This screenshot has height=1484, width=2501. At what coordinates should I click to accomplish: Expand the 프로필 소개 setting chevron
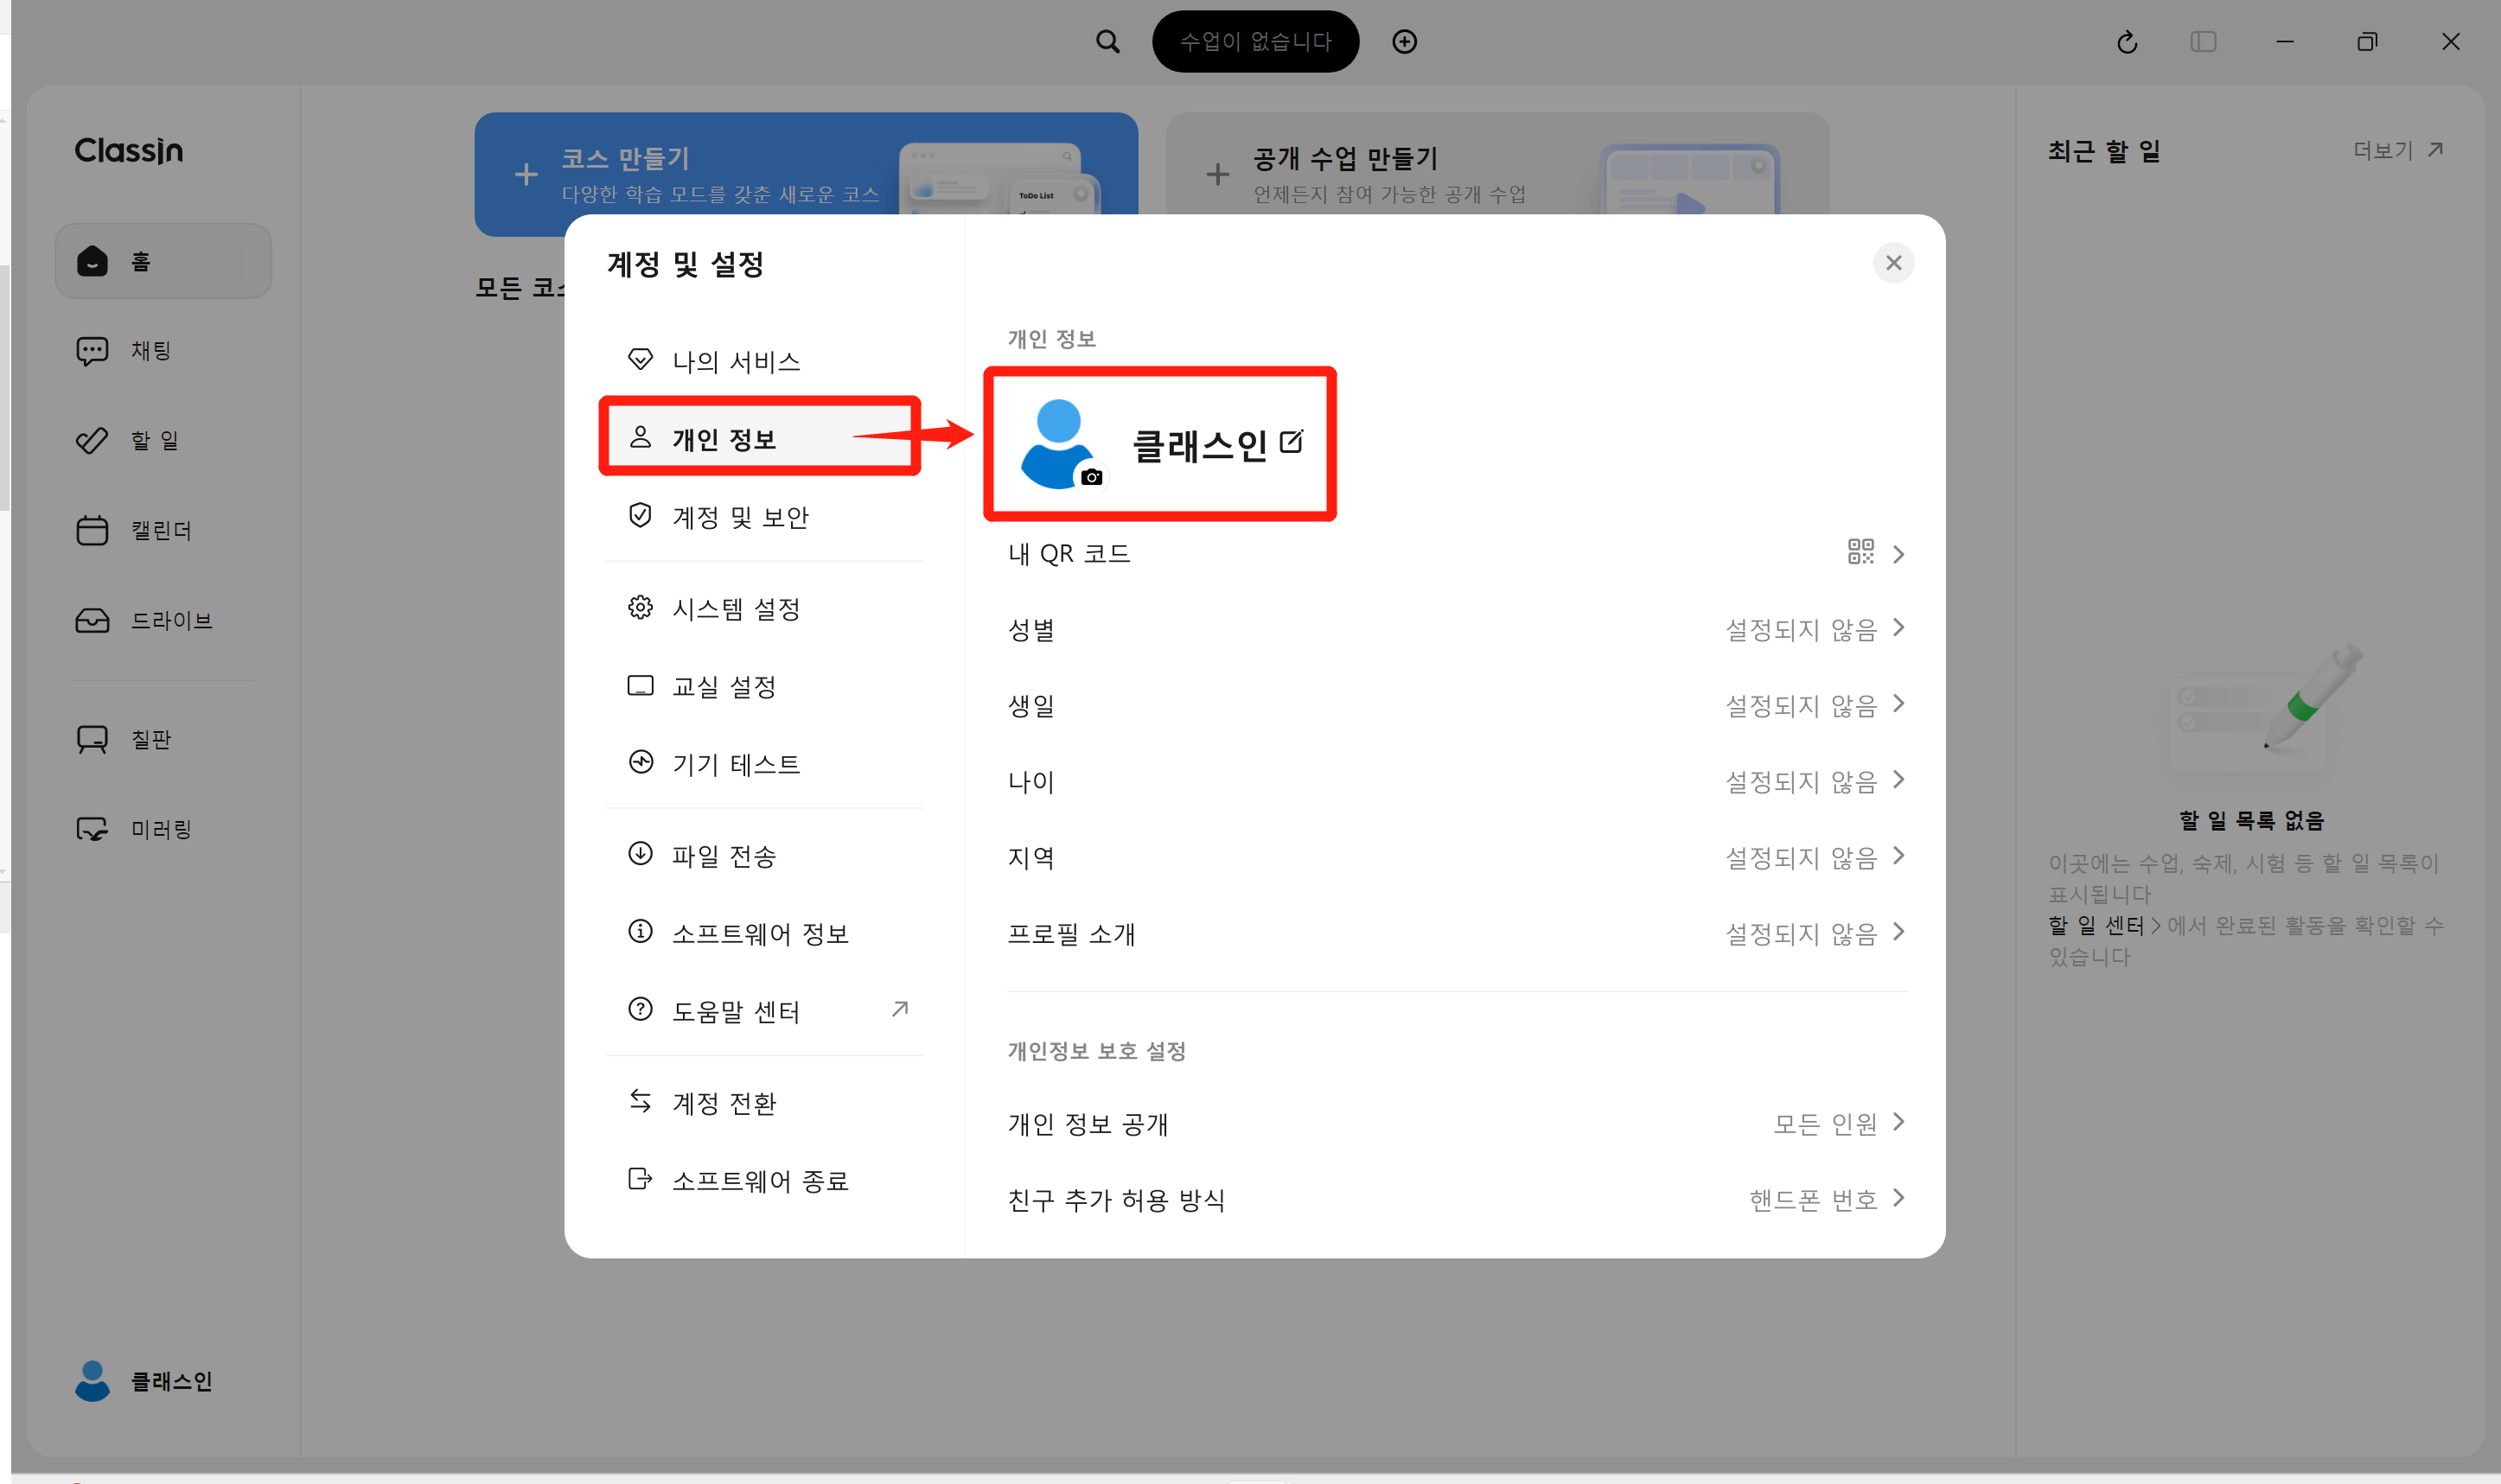coord(1898,932)
